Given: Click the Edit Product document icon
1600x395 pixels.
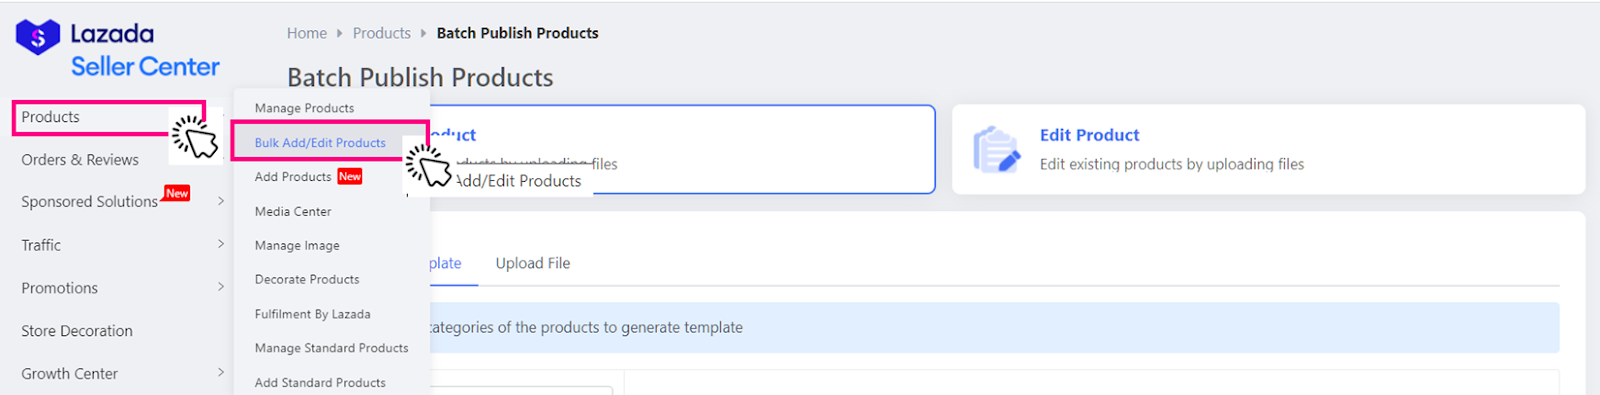Looking at the screenshot, I should pyautogui.click(x=996, y=150).
